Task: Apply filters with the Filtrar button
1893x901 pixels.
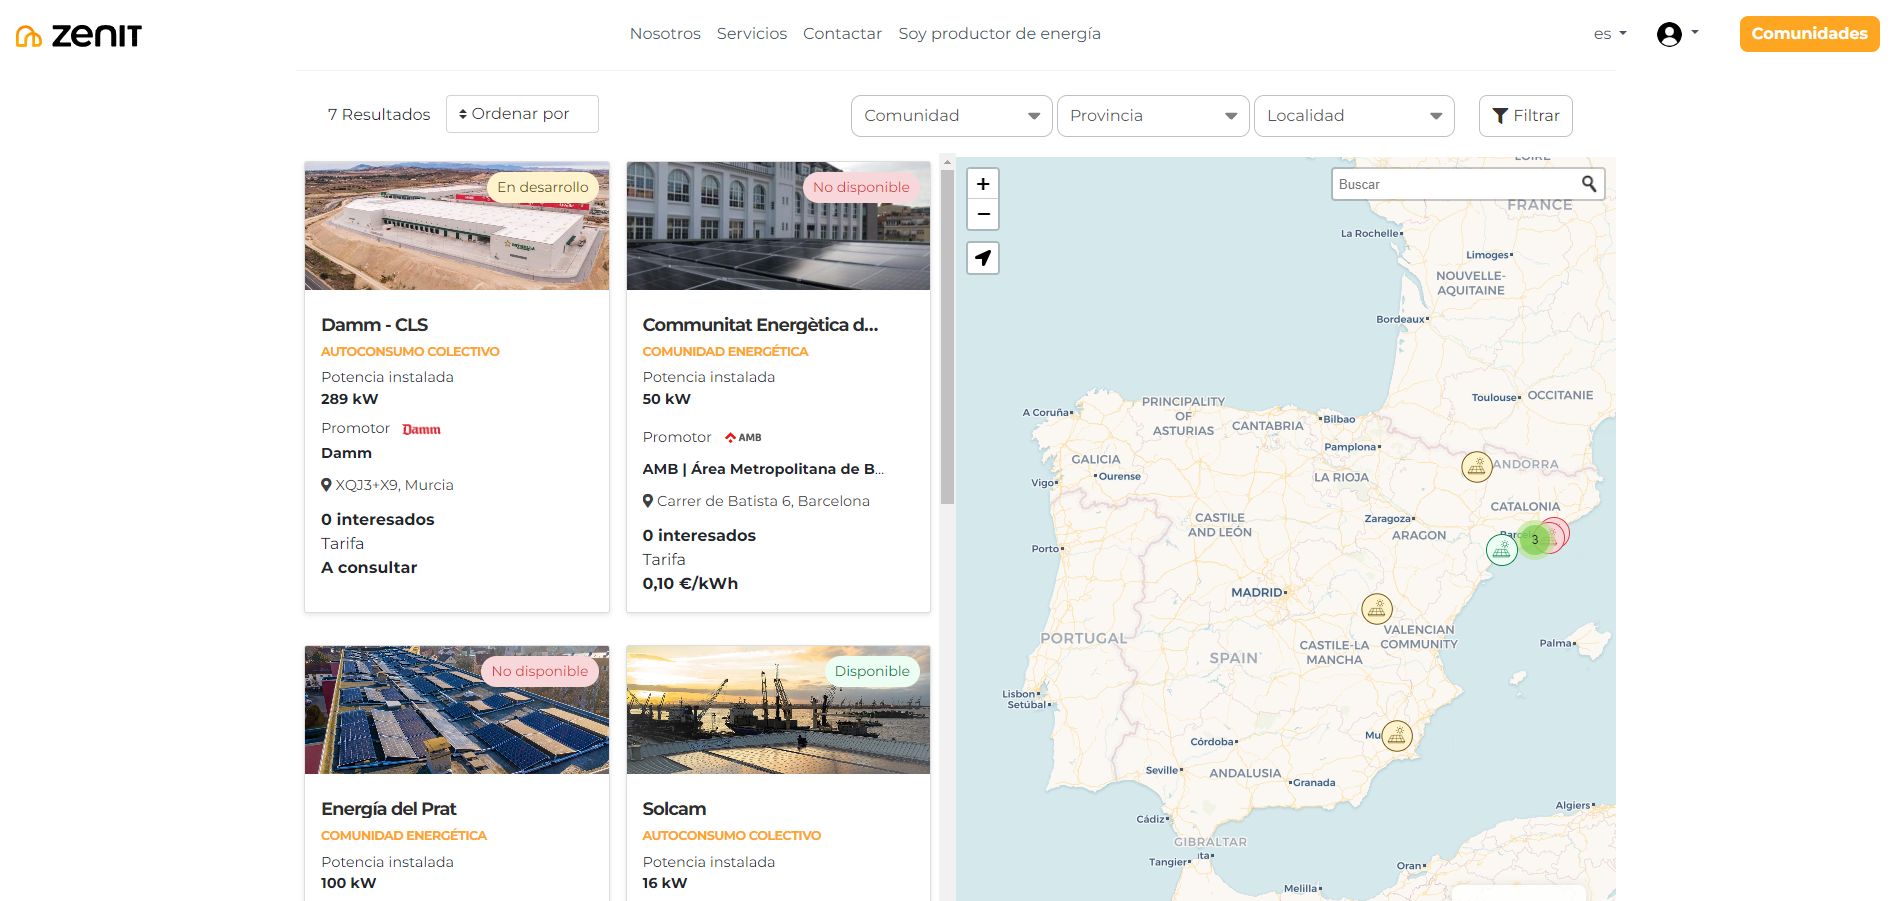Action: 1525,115
